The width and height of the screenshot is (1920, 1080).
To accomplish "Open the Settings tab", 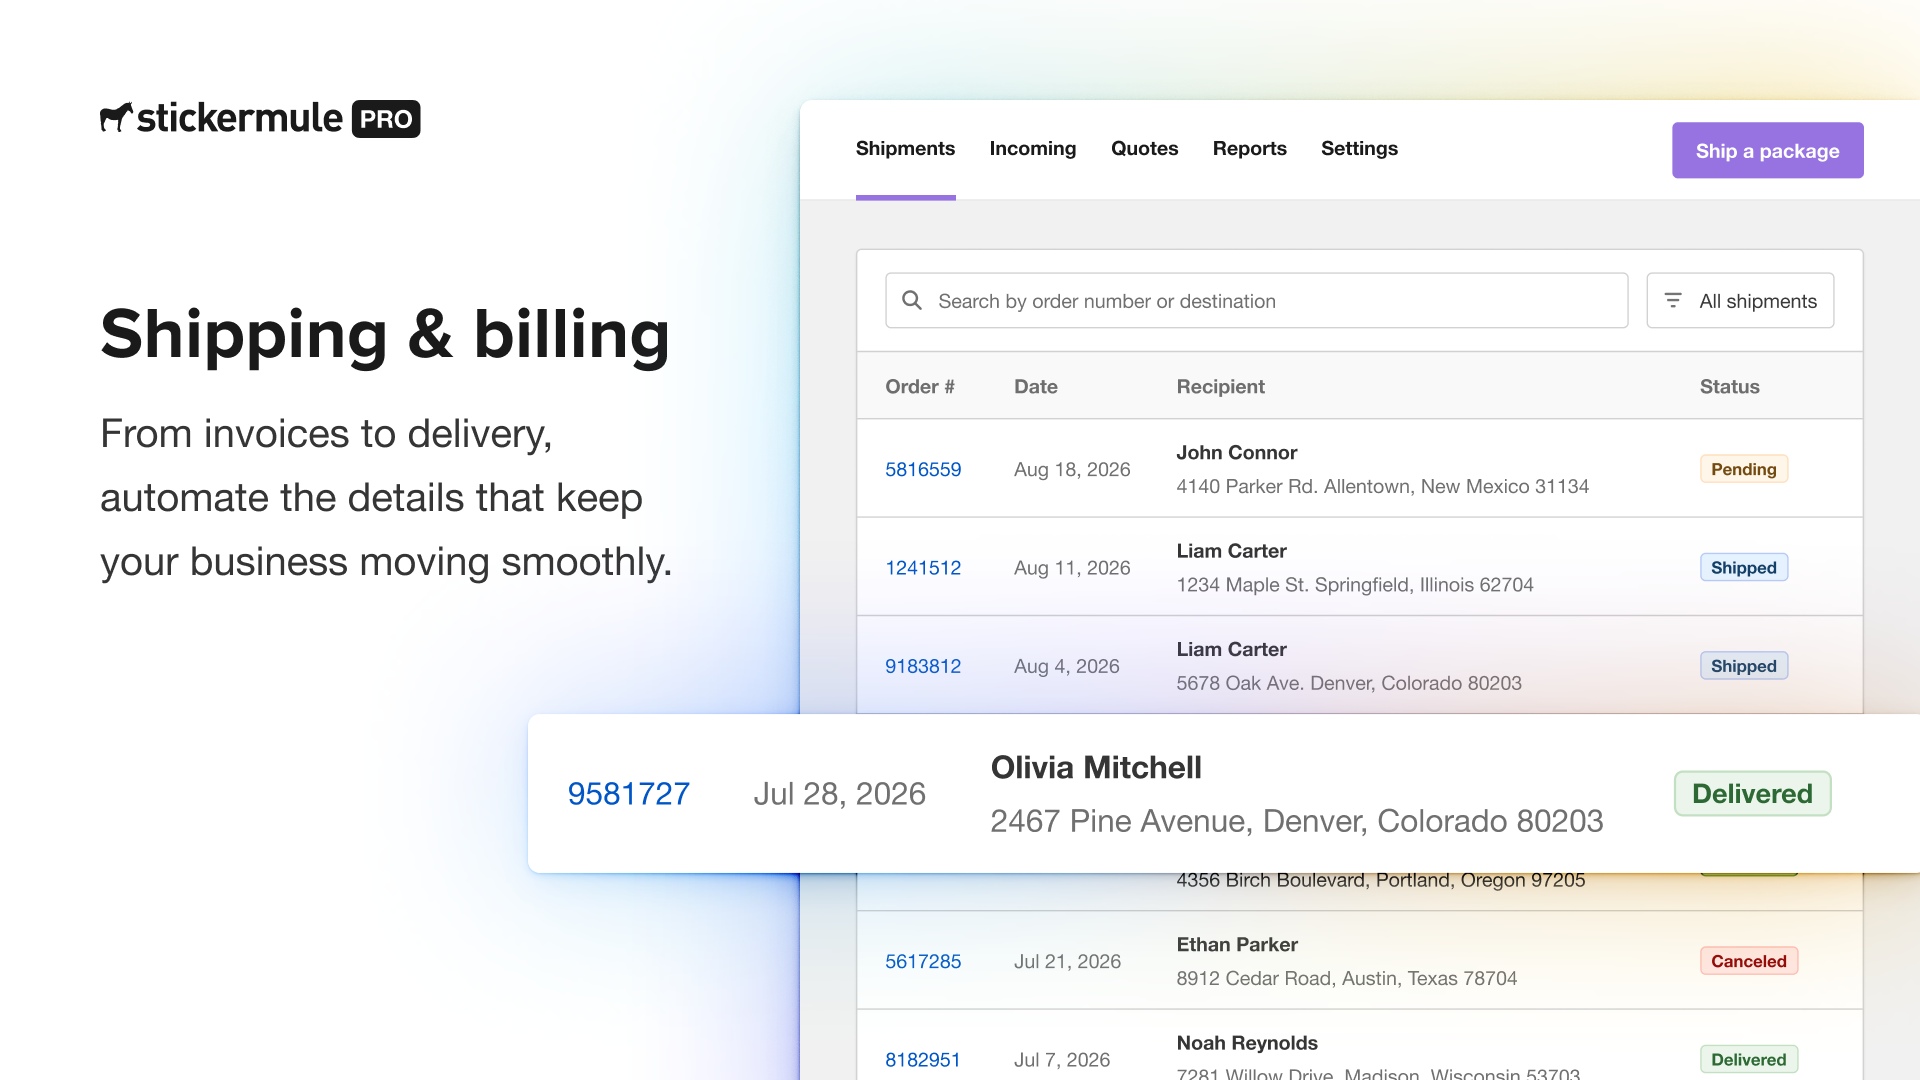I will 1359,148.
